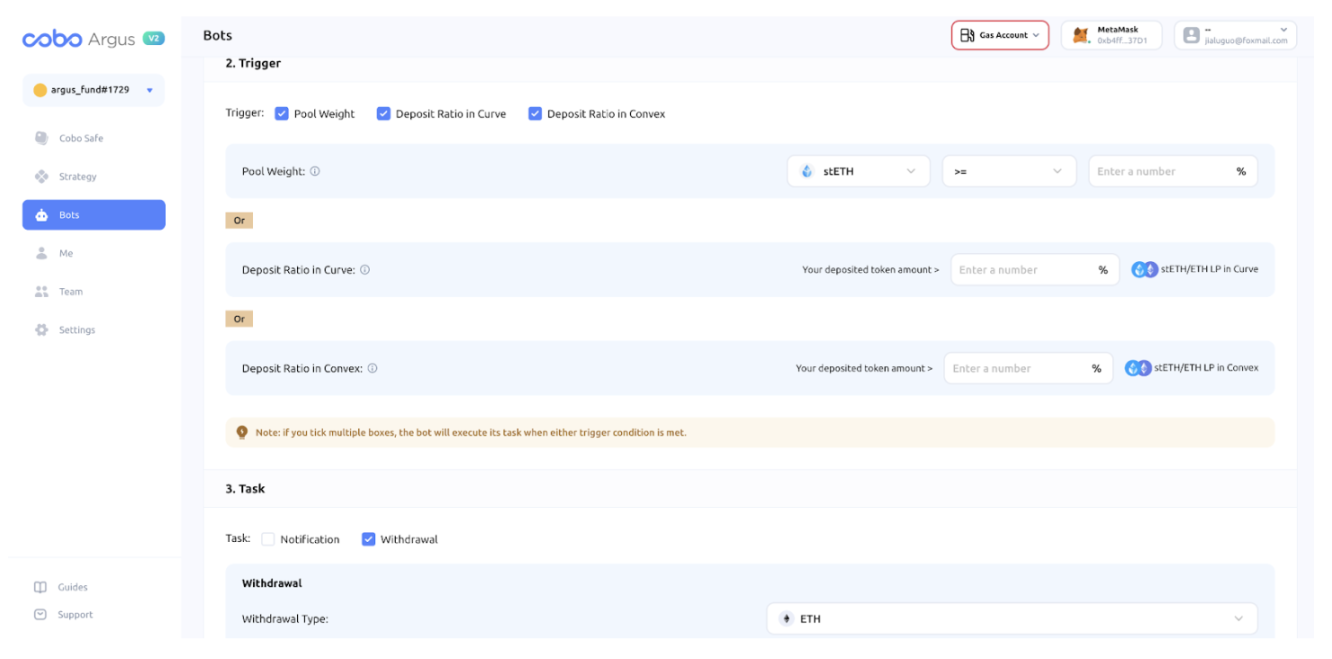Go to Cobo Safe in sidebar
The width and height of the screenshot is (1332, 659).
pyautogui.click(x=80, y=138)
